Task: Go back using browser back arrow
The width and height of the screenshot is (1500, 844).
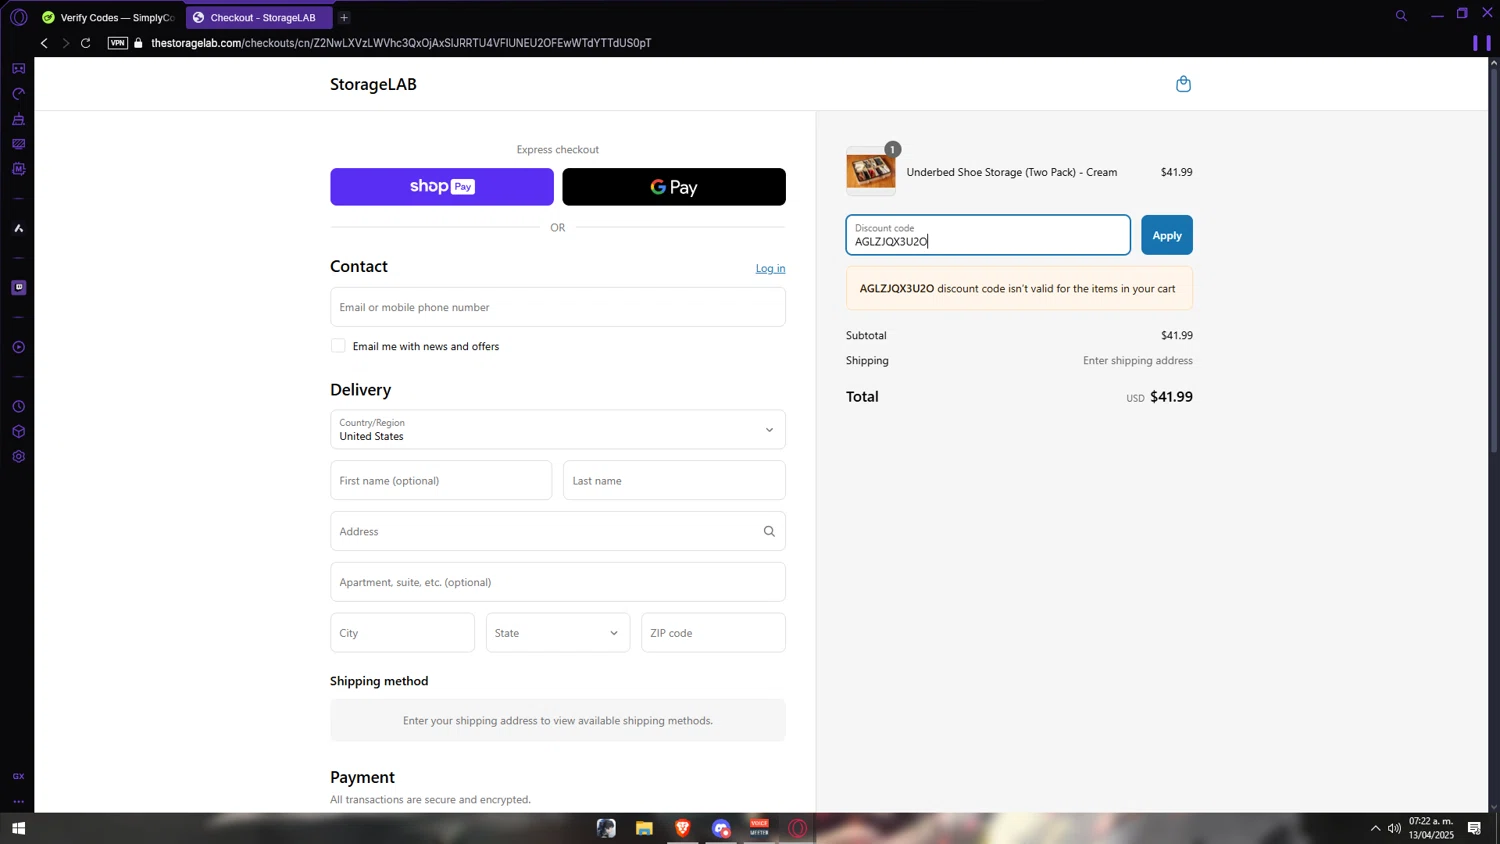Action: pos(44,43)
